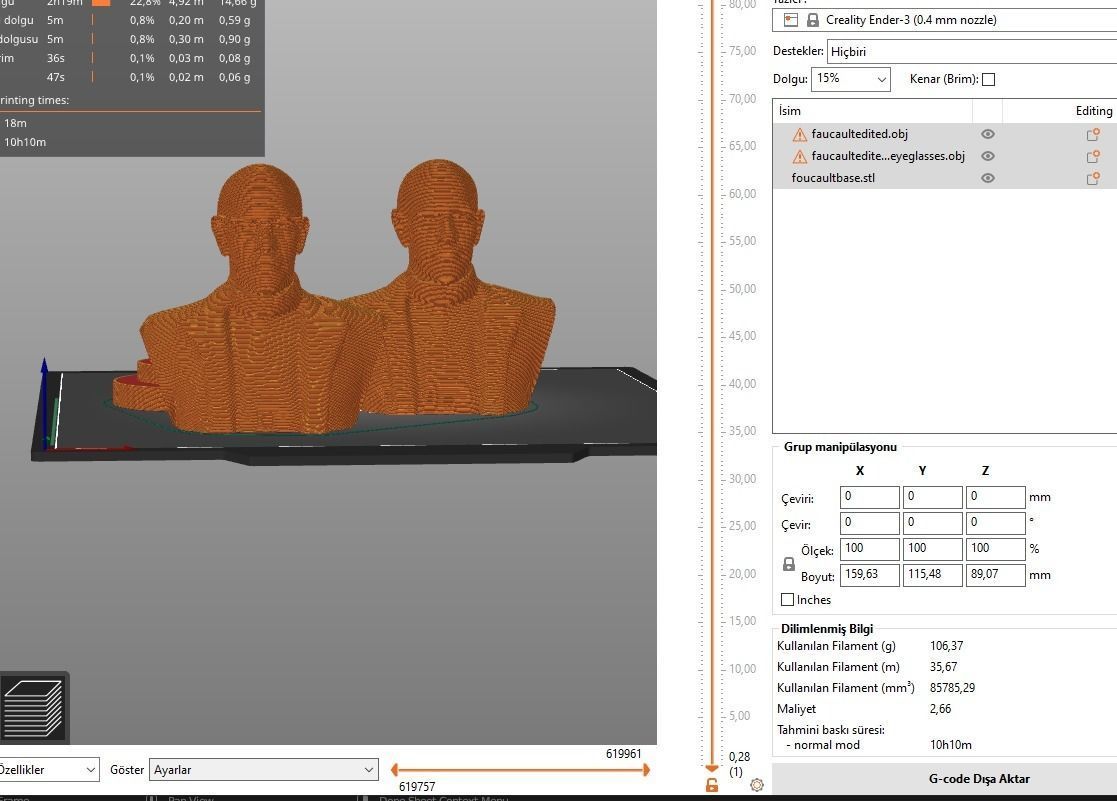Toggle visibility of foucaultbase.stl
Screen dimensions: 1117x801
(x=987, y=178)
